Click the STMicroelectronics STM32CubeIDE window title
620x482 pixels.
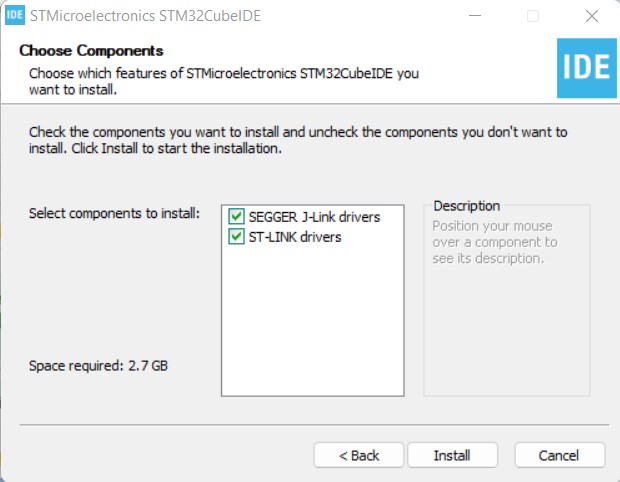pos(139,16)
